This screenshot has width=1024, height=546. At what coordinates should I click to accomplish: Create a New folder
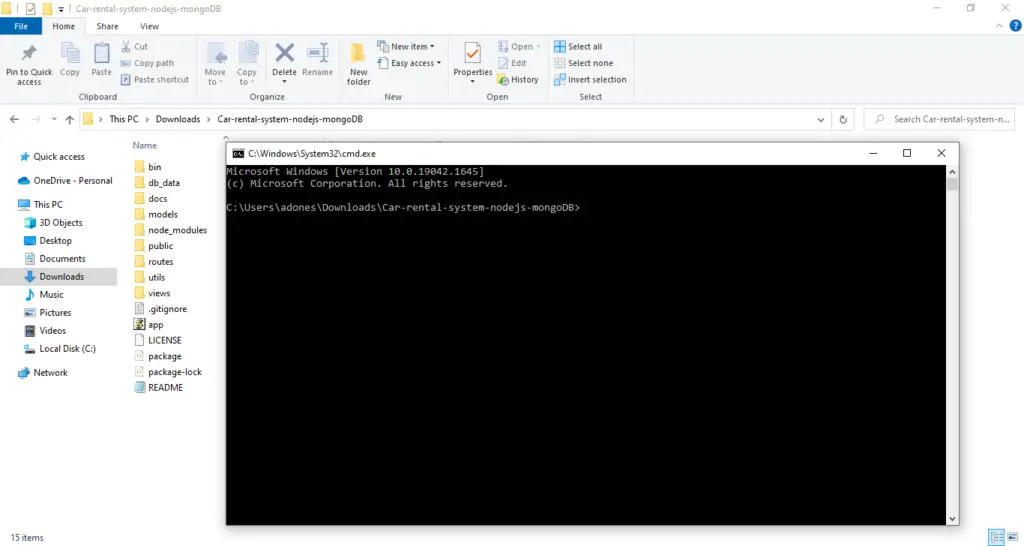[x=358, y=64]
